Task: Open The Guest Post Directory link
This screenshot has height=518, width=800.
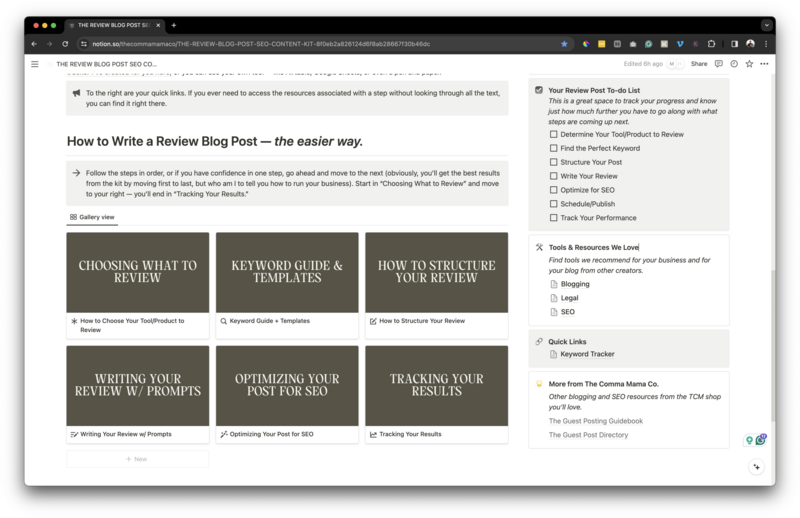Action: (588, 435)
